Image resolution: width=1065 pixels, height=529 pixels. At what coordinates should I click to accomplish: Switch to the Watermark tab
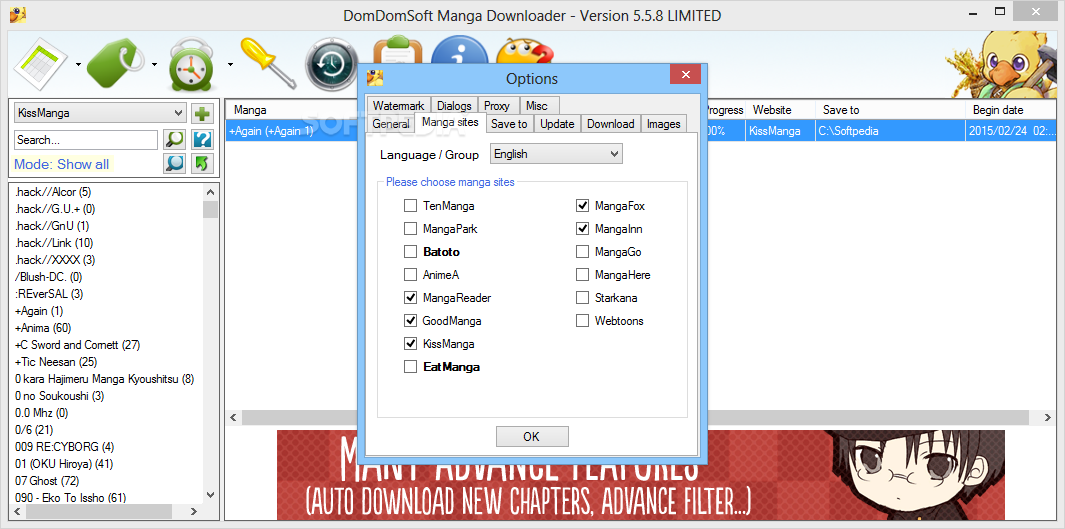tap(398, 106)
